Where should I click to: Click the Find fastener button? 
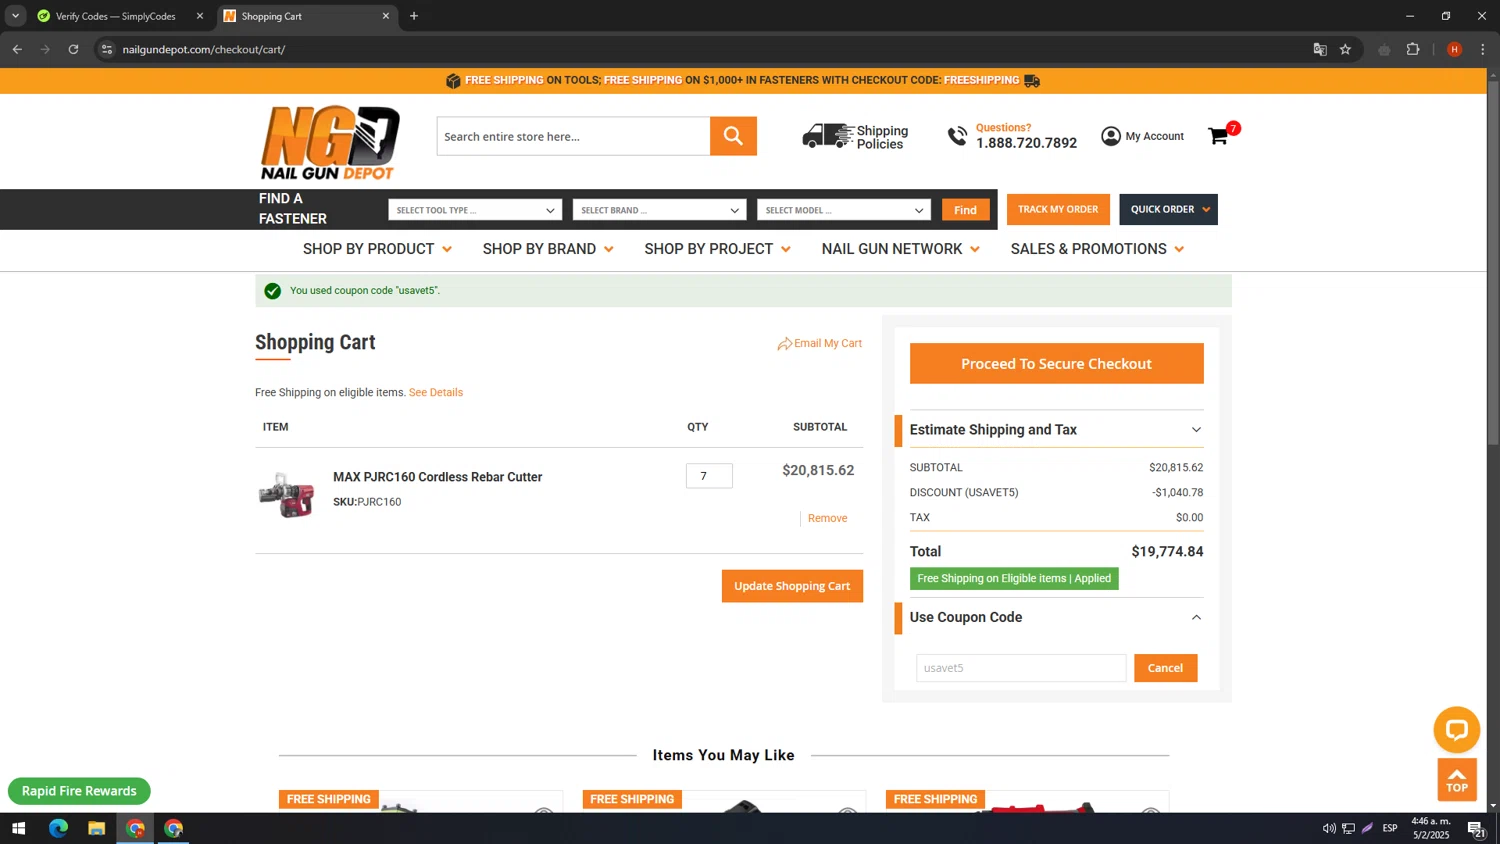(965, 210)
